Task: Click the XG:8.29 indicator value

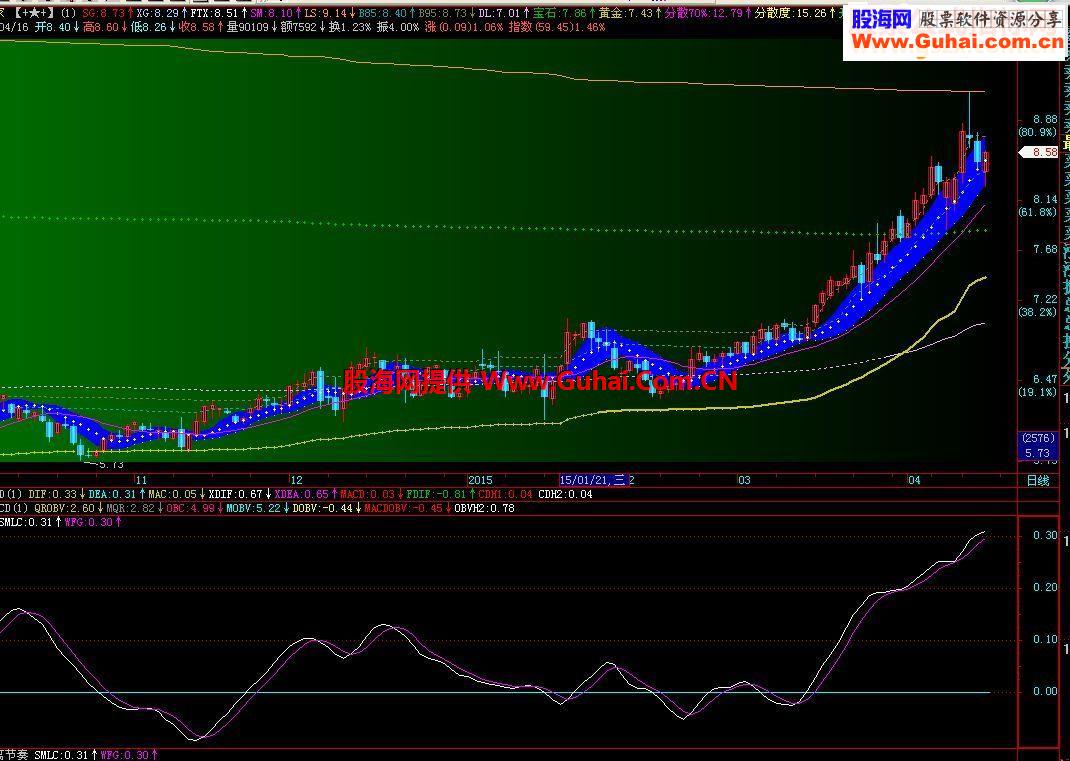Action: tap(158, 12)
